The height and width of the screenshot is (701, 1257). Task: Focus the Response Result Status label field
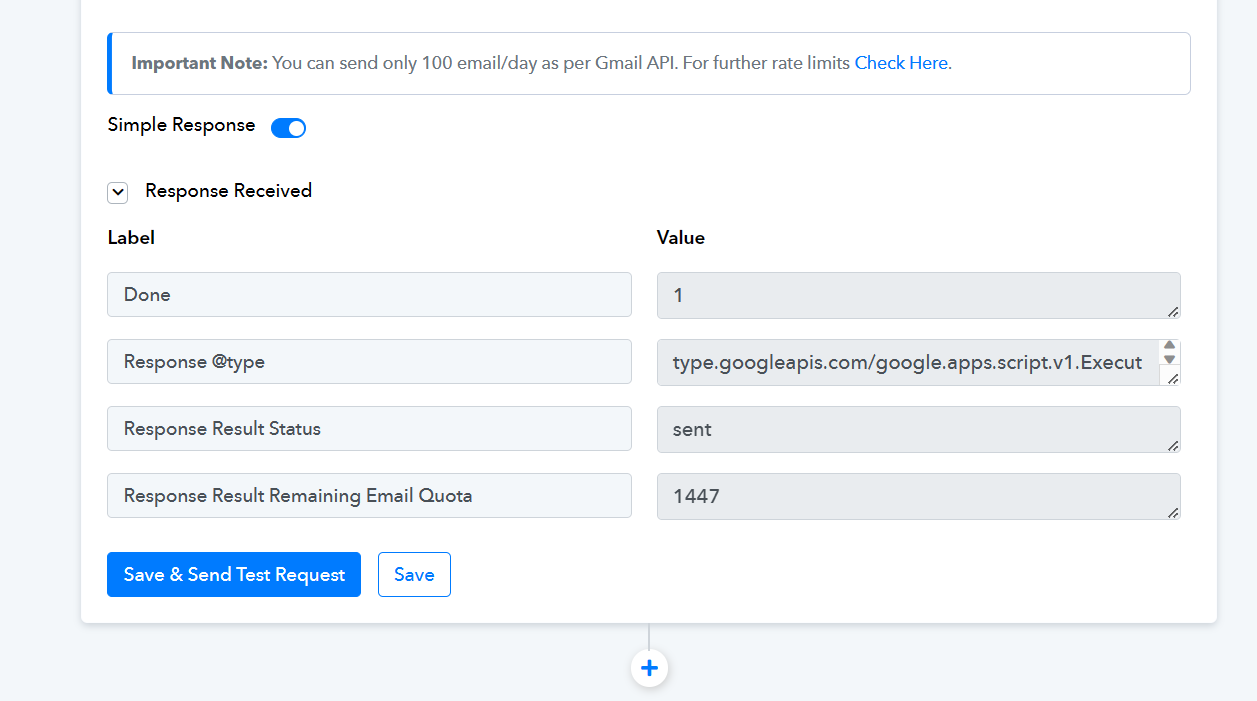click(369, 429)
